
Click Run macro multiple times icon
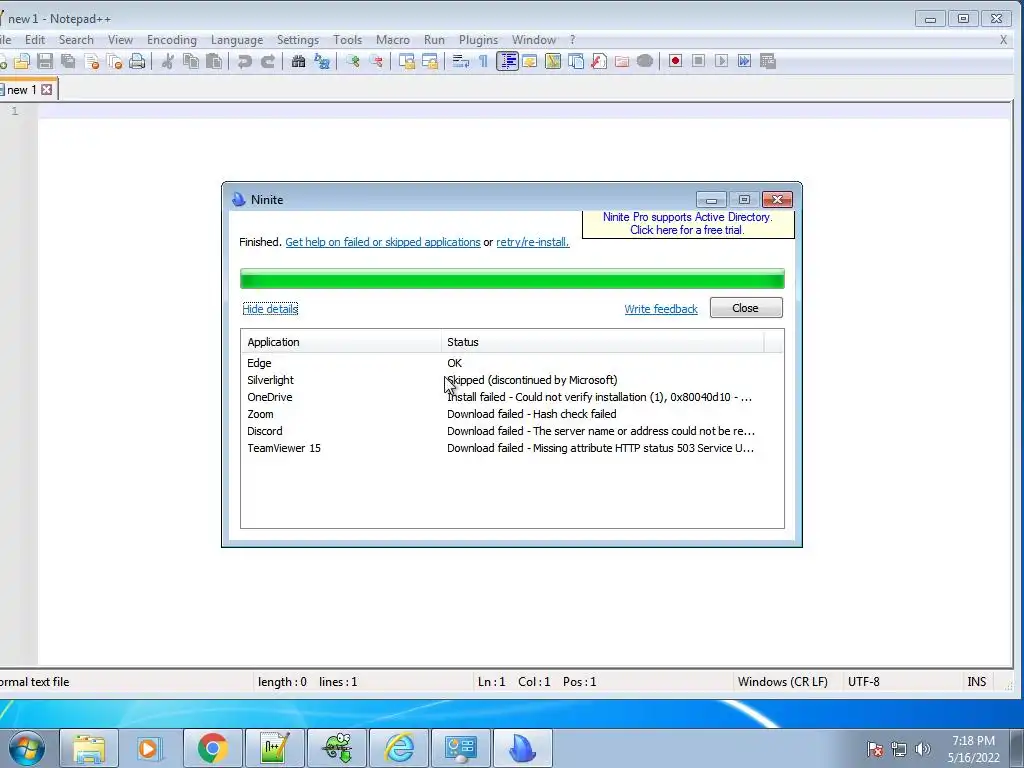[744, 61]
